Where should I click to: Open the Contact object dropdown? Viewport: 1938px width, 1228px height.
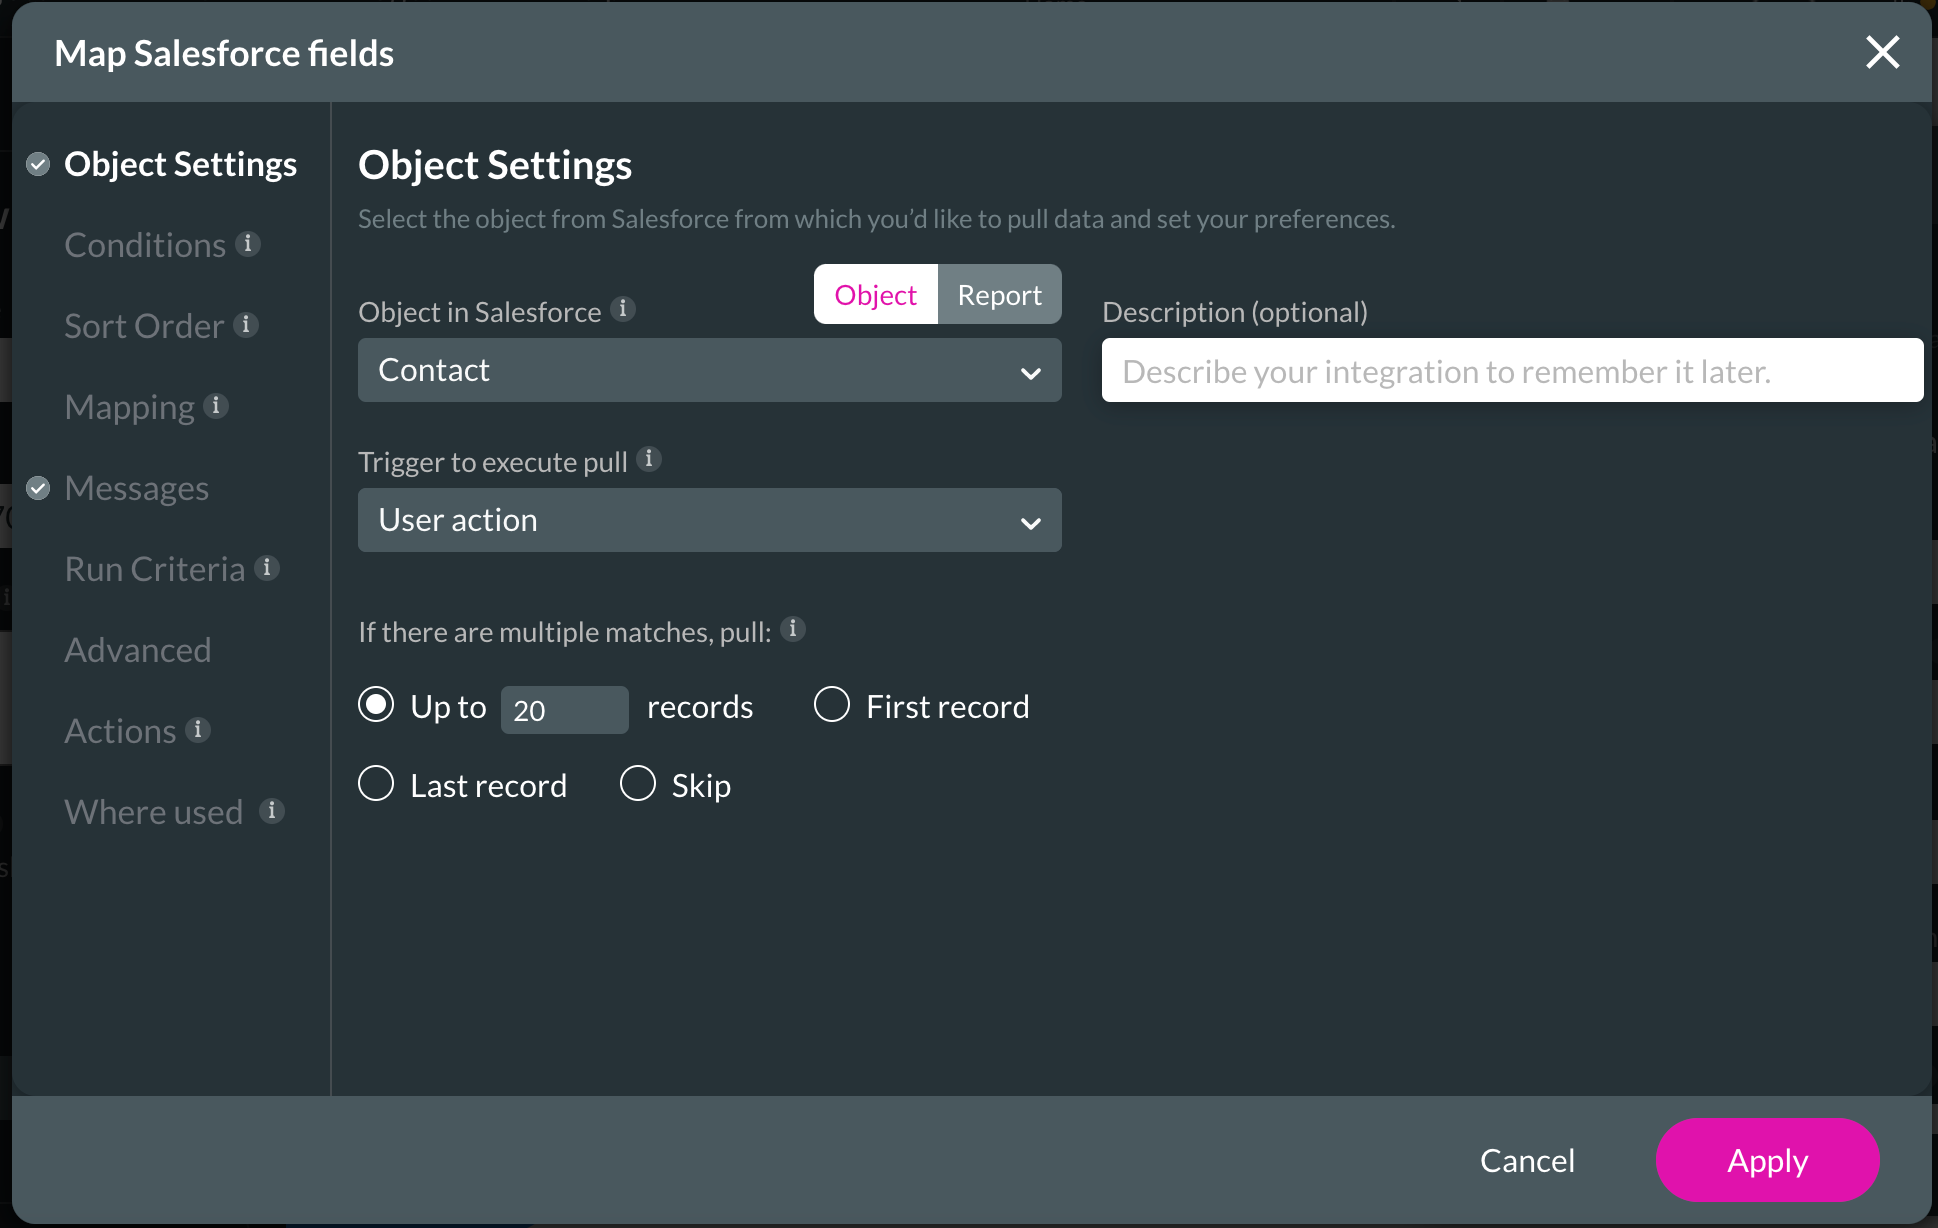tap(710, 370)
